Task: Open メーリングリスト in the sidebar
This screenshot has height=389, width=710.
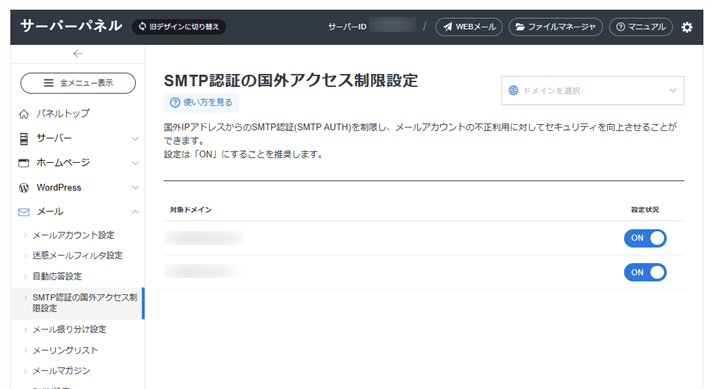Action: pyautogui.click(x=65, y=350)
